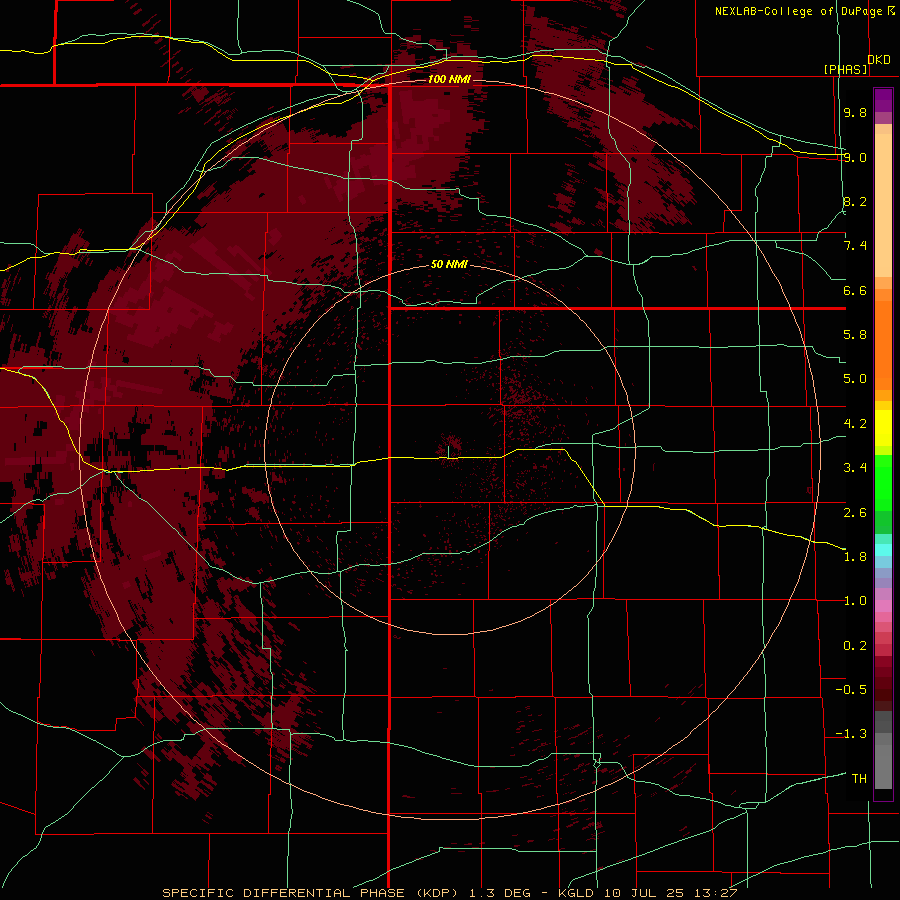The height and width of the screenshot is (900, 900).
Task: Click the 1.8 legend value
Action: pyautogui.click(x=855, y=557)
